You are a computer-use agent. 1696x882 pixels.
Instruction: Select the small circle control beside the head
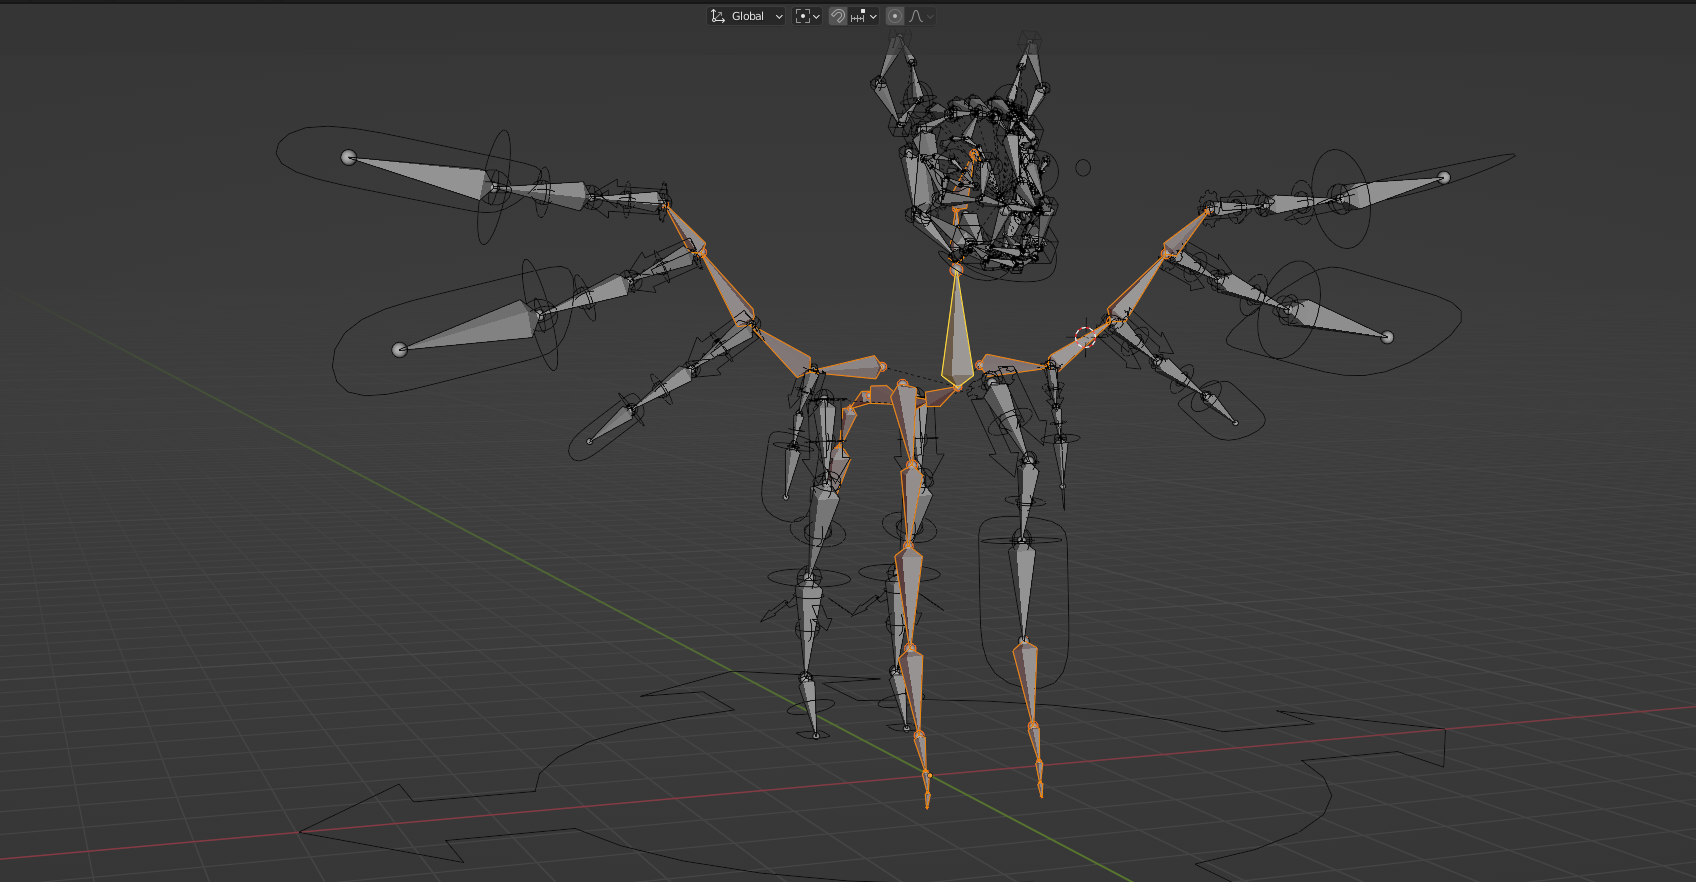tap(1083, 168)
